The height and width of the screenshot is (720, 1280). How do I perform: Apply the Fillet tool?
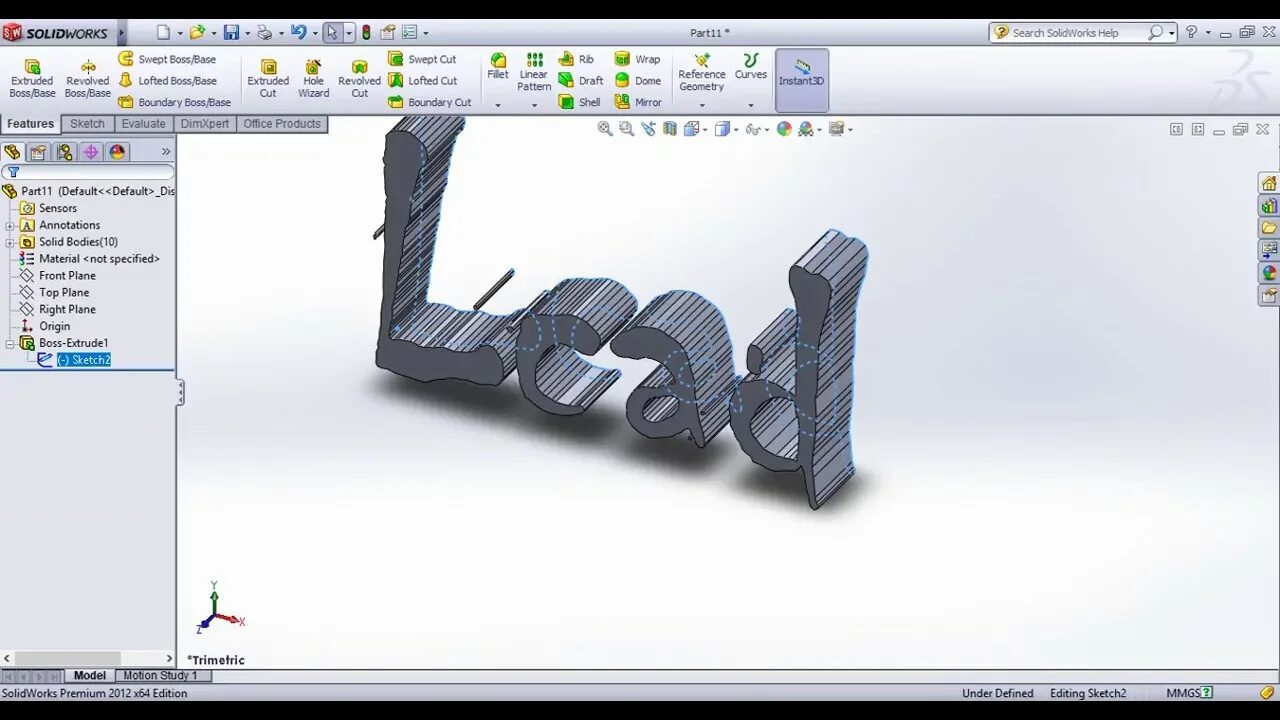click(498, 67)
